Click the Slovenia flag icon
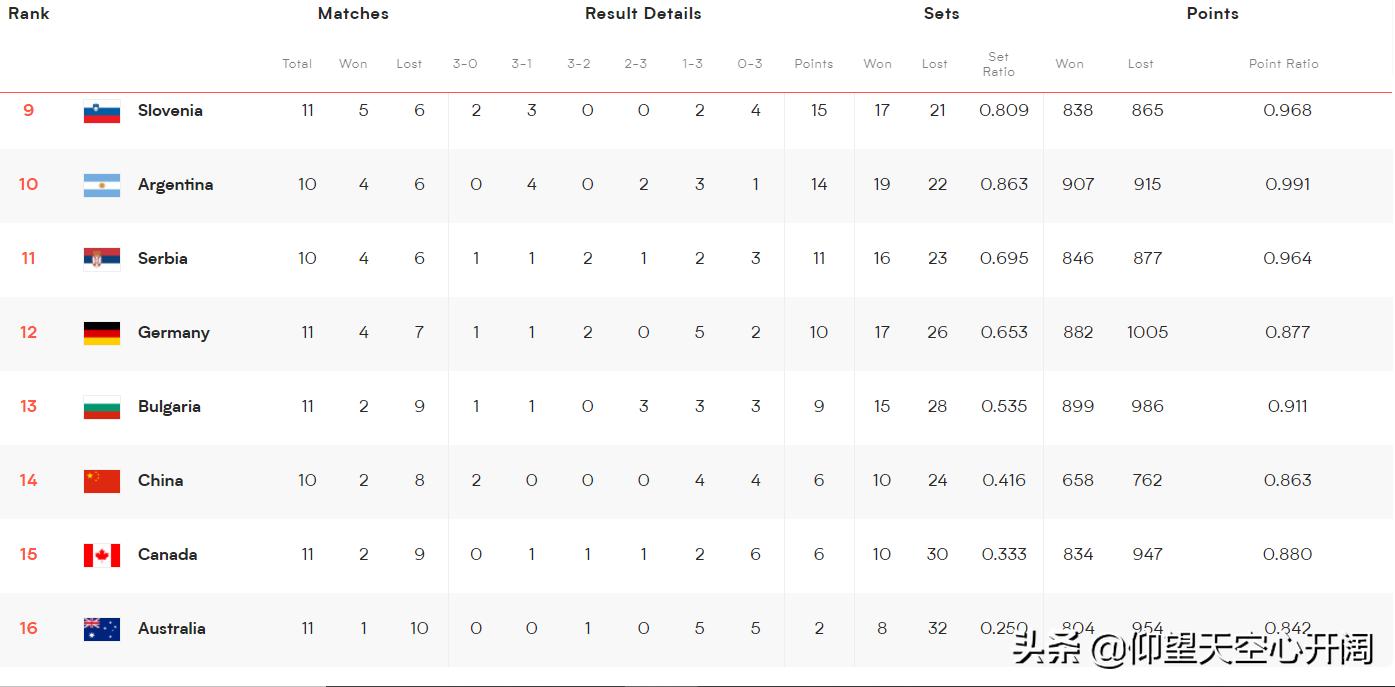Screen dimensions: 1395x687 tap(102, 112)
